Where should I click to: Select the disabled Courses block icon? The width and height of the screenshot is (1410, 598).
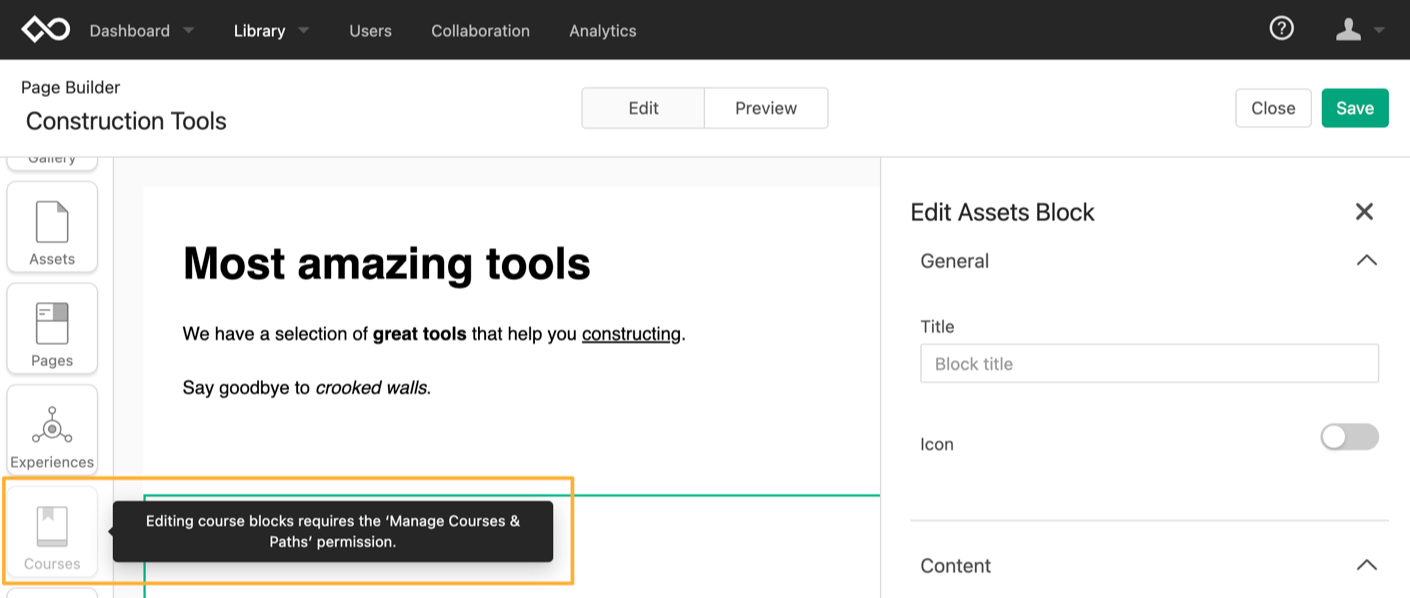(x=52, y=532)
